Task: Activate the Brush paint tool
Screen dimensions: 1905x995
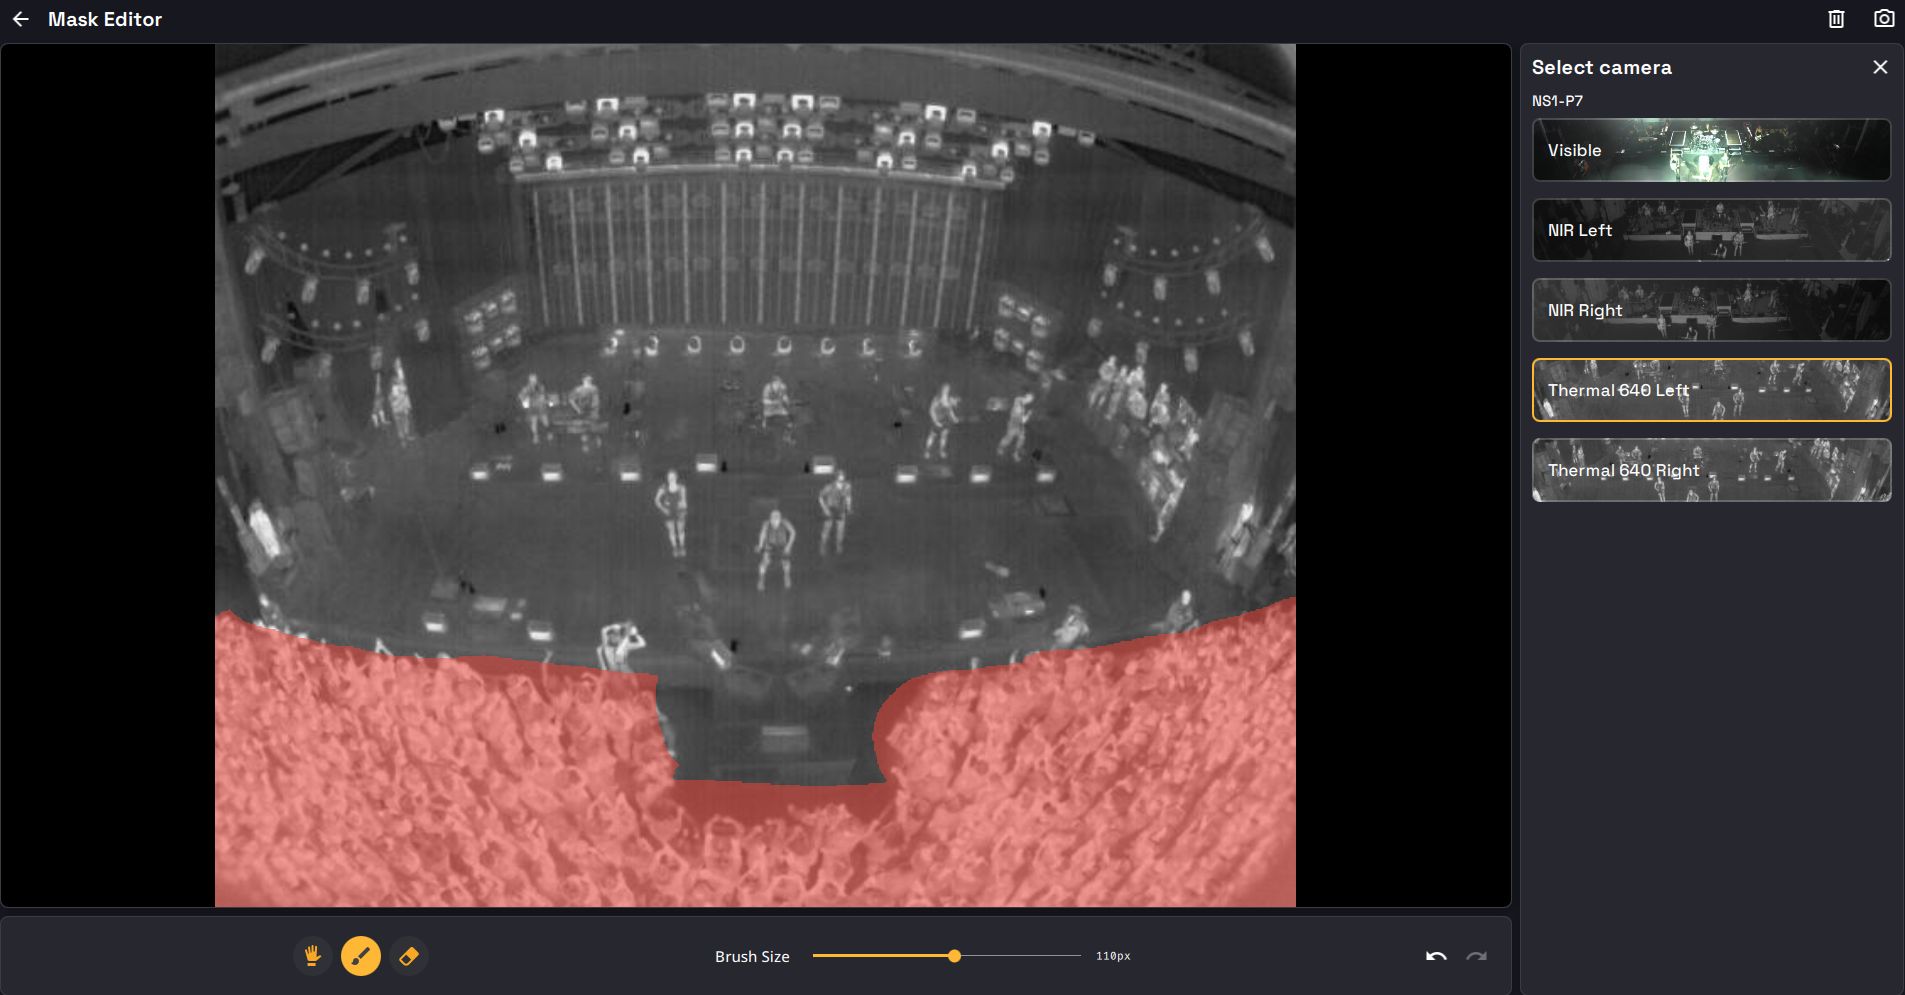Action: tap(361, 956)
